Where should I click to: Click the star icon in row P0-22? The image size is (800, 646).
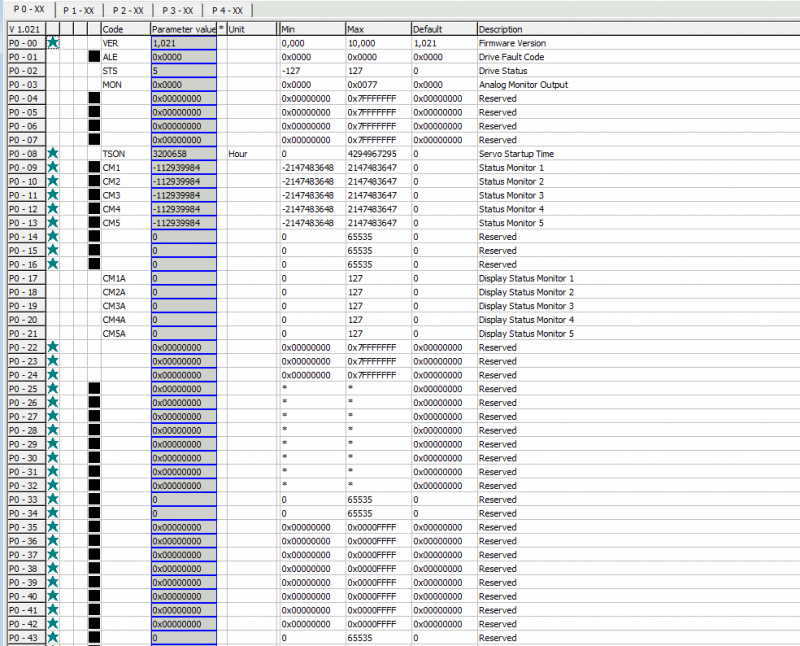pos(53,347)
